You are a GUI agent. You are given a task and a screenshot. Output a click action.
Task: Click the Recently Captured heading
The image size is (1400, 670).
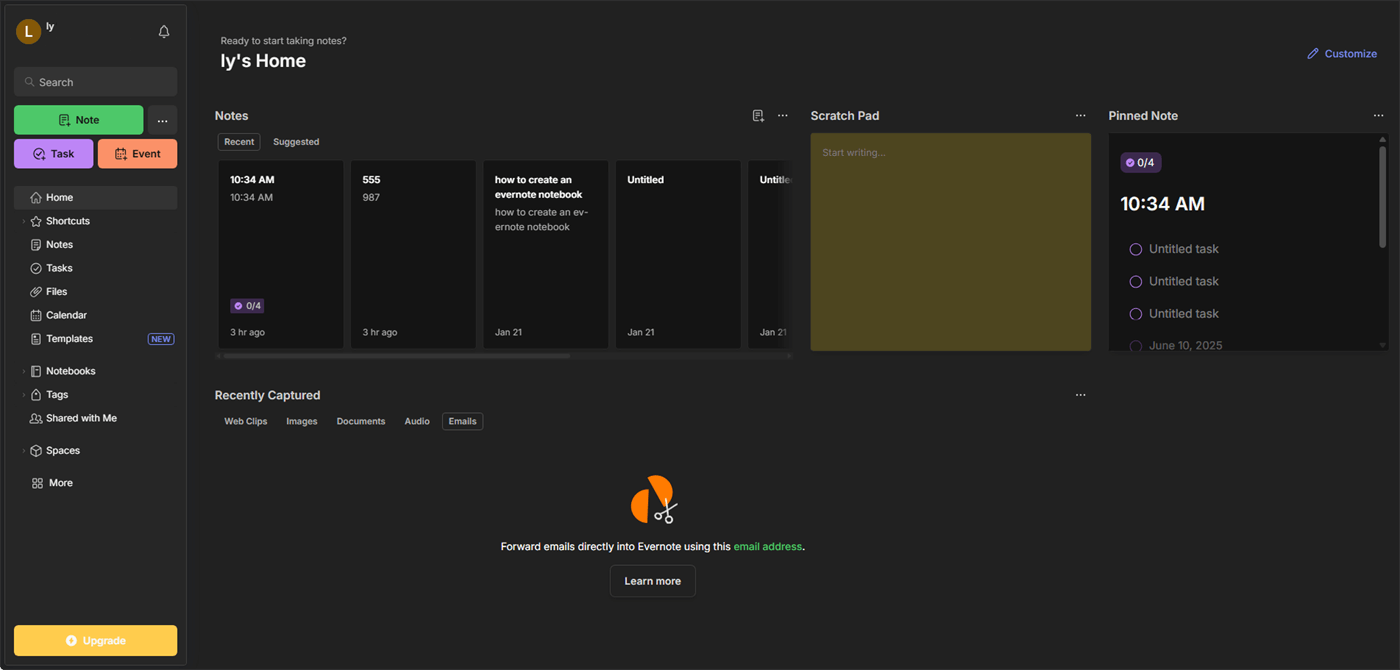coord(268,395)
